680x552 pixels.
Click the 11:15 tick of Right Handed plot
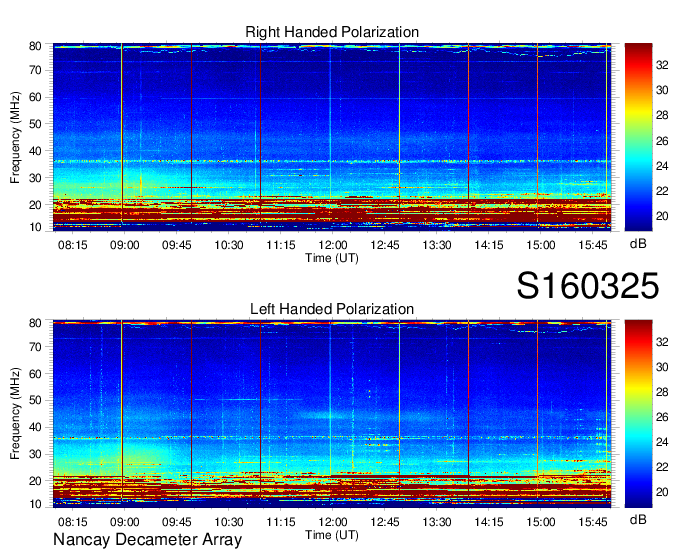click(281, 245)
